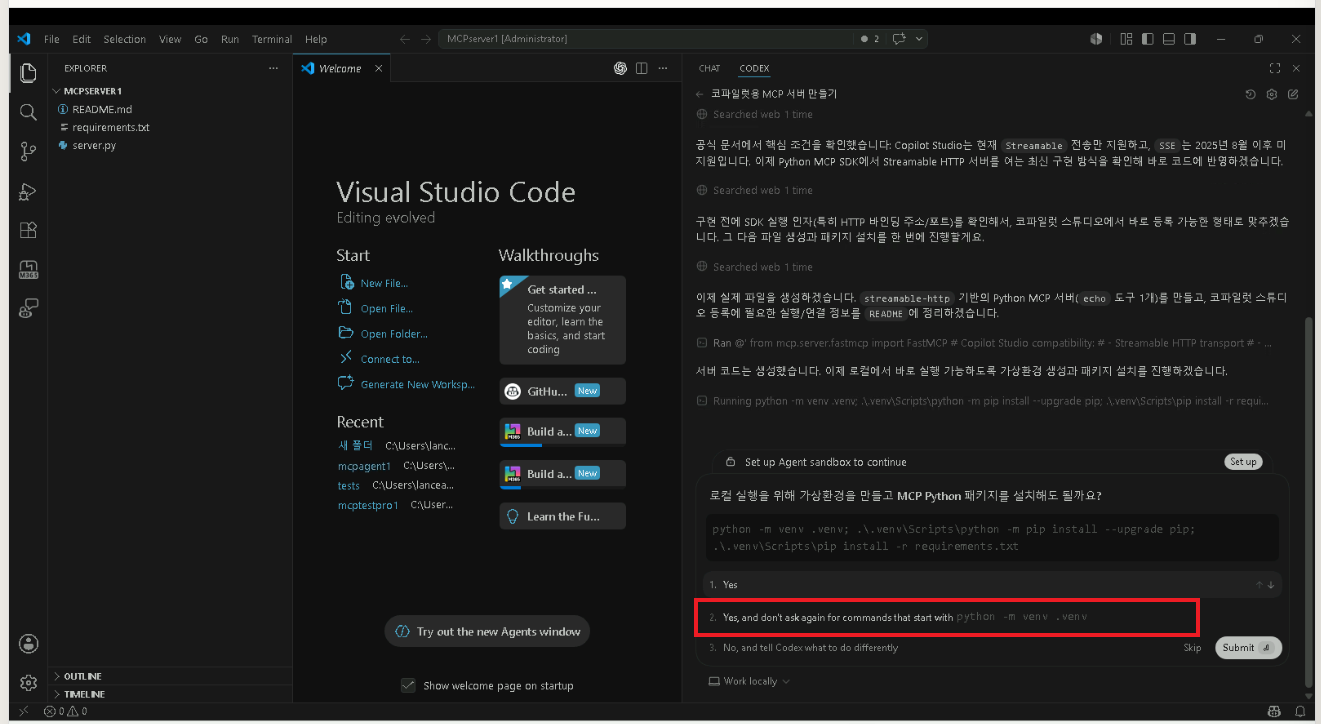Open the Selection menu

coord(125,39)
